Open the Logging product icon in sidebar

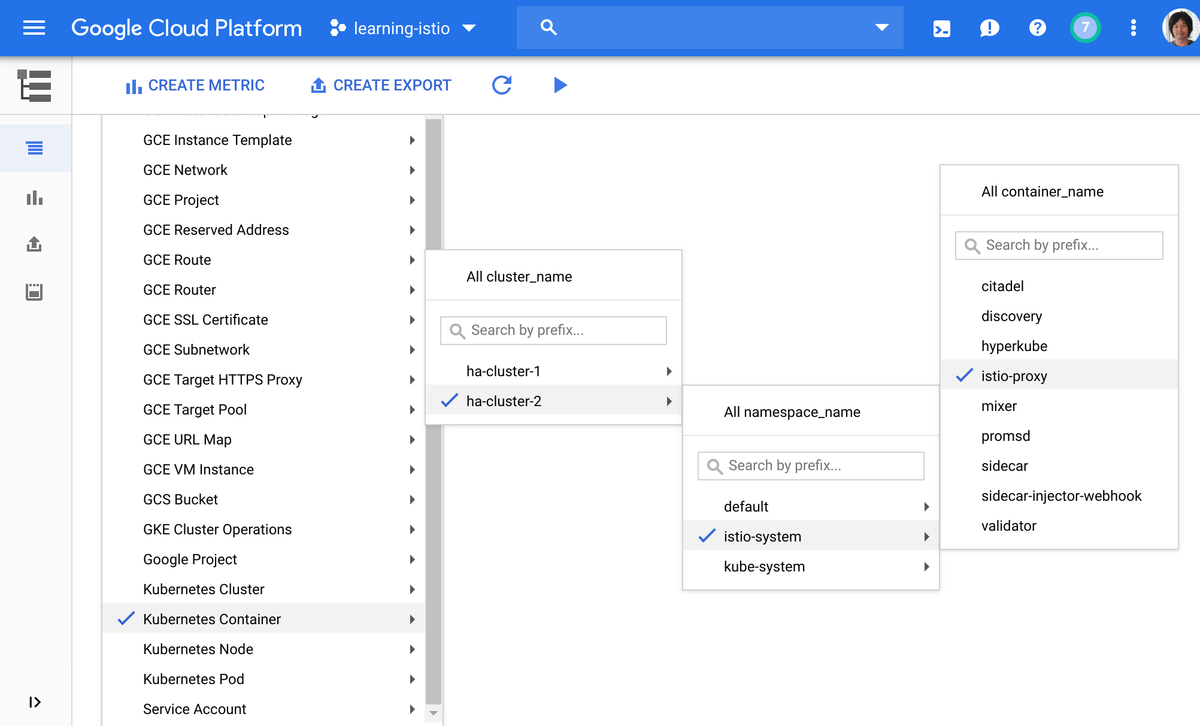[x=35, y=86]
